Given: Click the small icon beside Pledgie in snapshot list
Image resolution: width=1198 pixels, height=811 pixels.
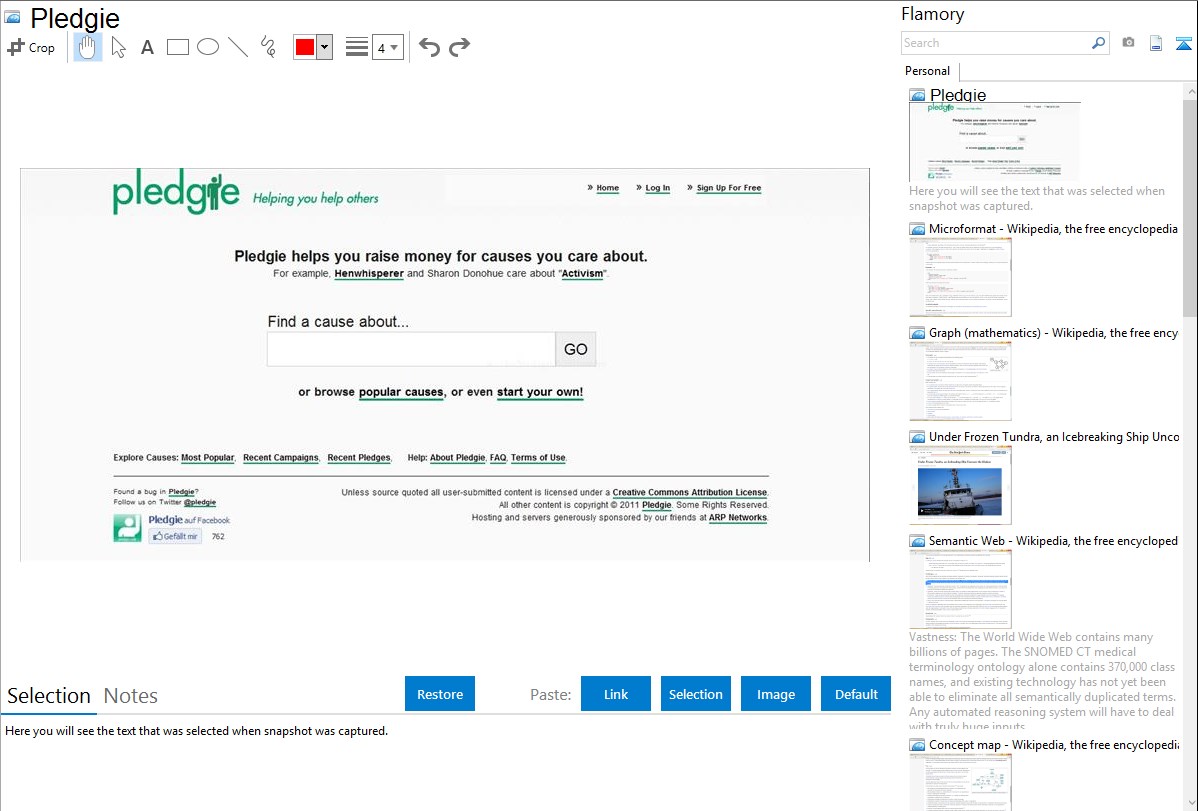Looking at the screenshot, I should click(917, 96).
